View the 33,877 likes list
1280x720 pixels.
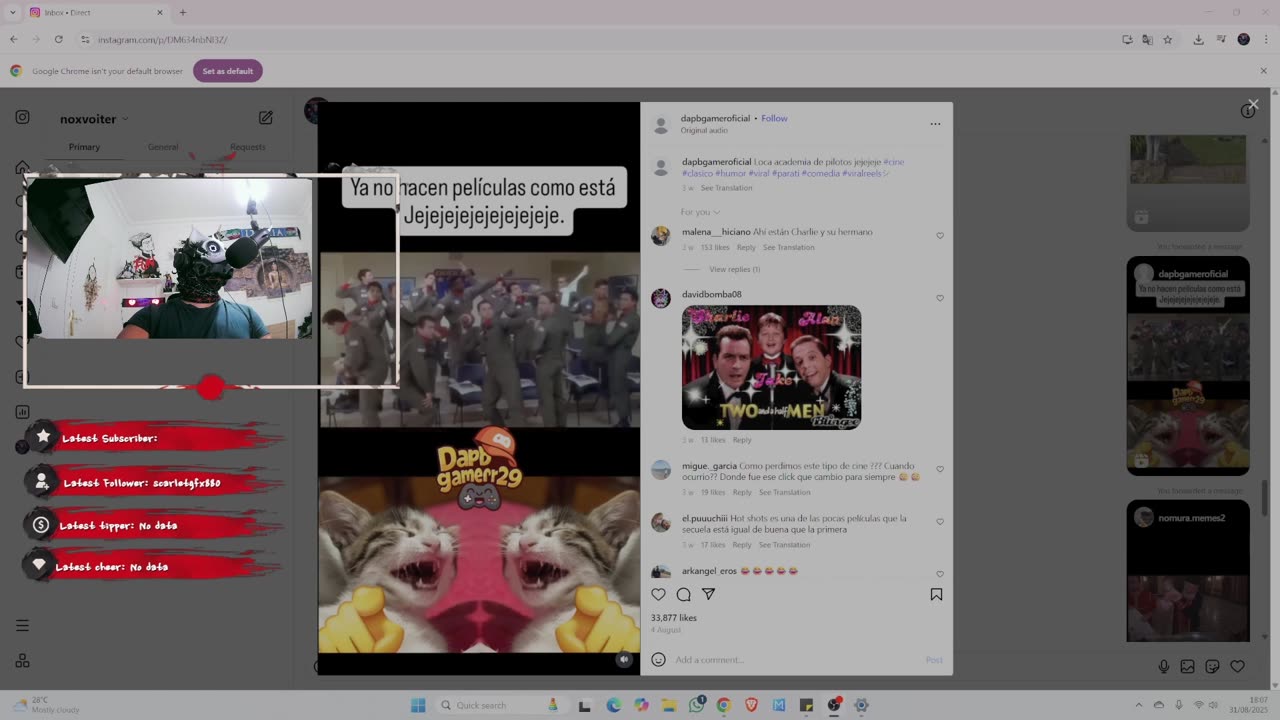pyautogui.click(x=674, y=618)
